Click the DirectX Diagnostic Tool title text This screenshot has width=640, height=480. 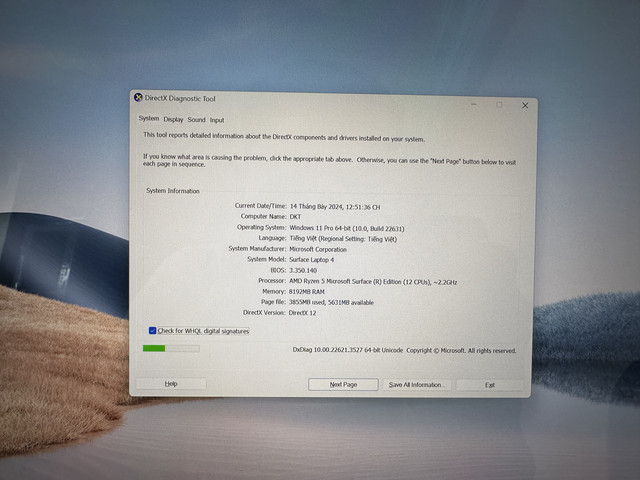pyautogui.click(x=180, y=98)
